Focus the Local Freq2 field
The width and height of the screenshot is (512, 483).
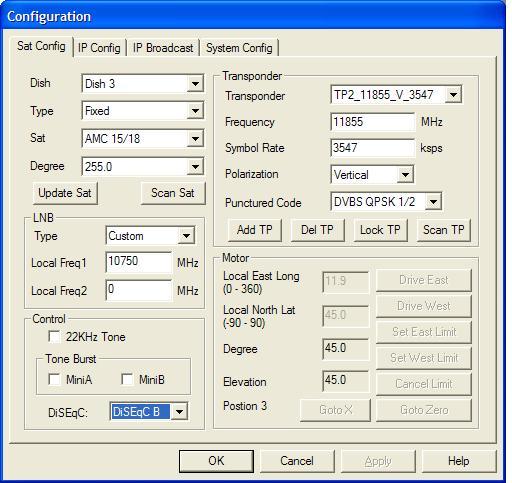click(x=139, y=290)
